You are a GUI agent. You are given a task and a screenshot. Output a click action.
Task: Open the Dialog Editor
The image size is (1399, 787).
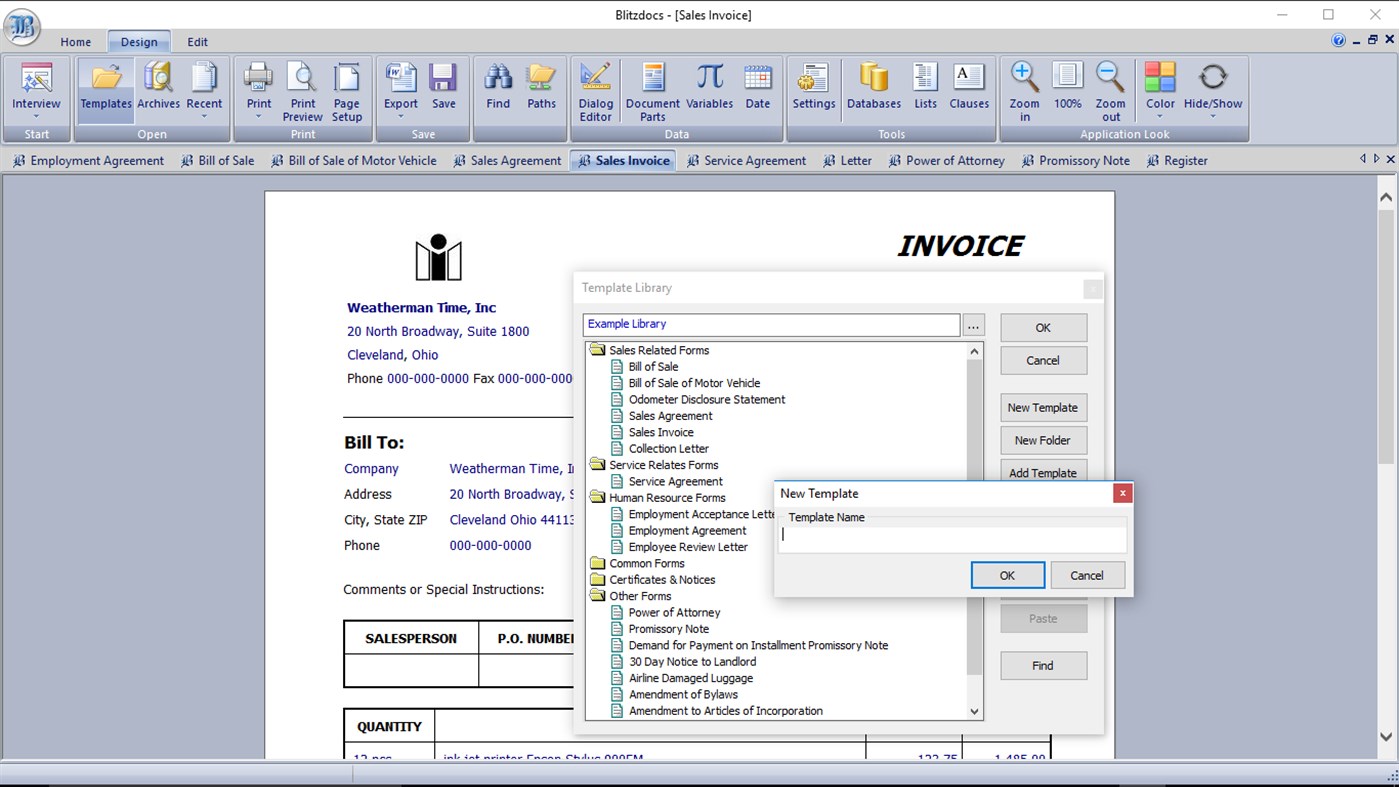click(x=595, y=90)
